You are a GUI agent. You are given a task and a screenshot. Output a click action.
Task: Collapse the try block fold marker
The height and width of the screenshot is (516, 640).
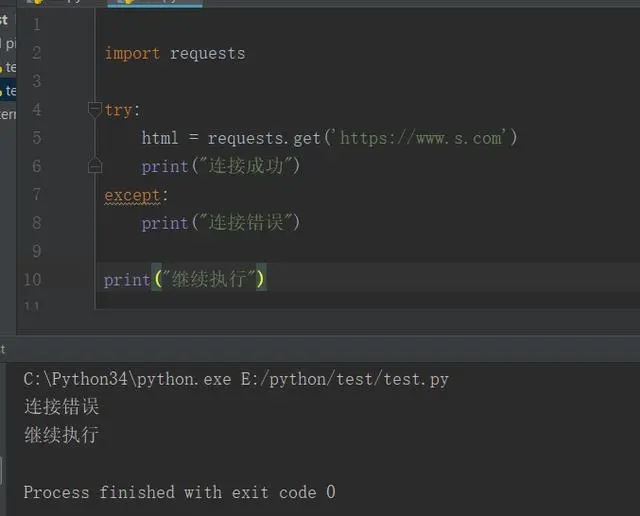pyautogui.click(x=95, y=110)
